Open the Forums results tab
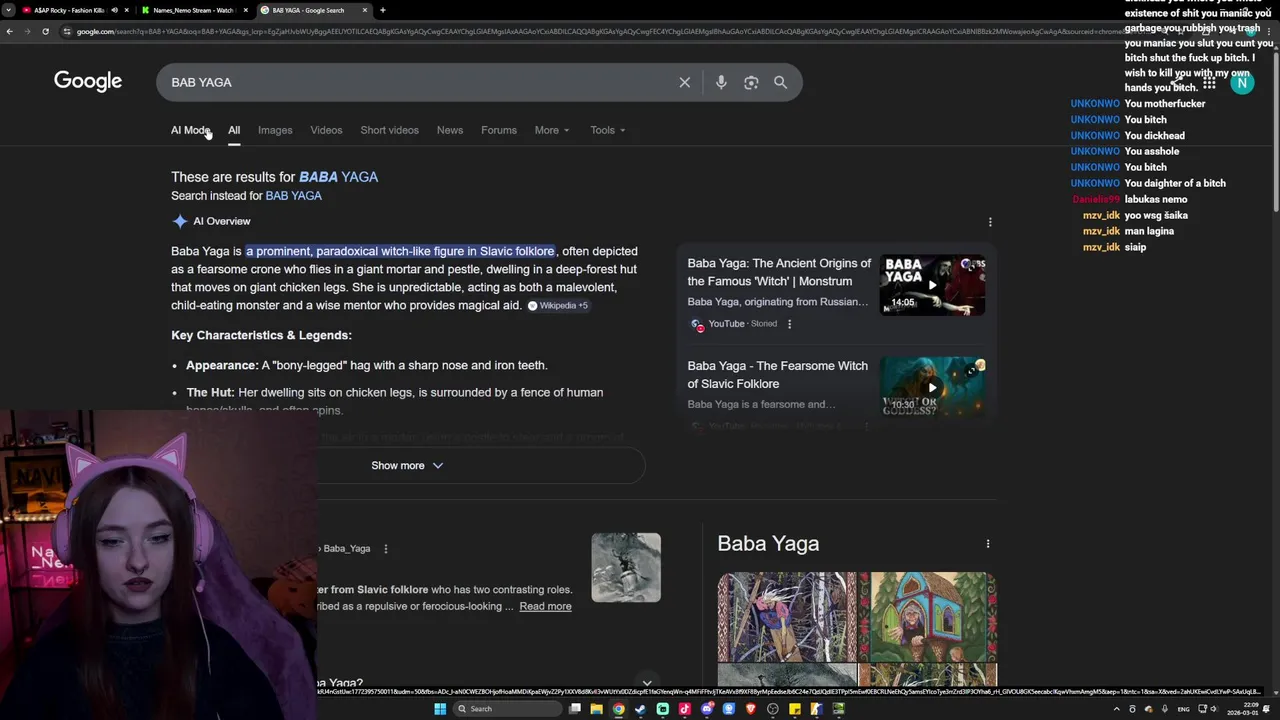Viewport: 1280px width, 720px height. pyautogui.click(x=499, y=130)
